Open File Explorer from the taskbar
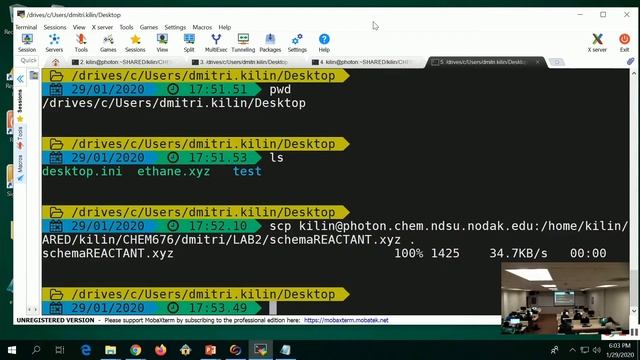The width and height of the screenshot is (640, 360). pyautogui.click(x=111, y=350)
